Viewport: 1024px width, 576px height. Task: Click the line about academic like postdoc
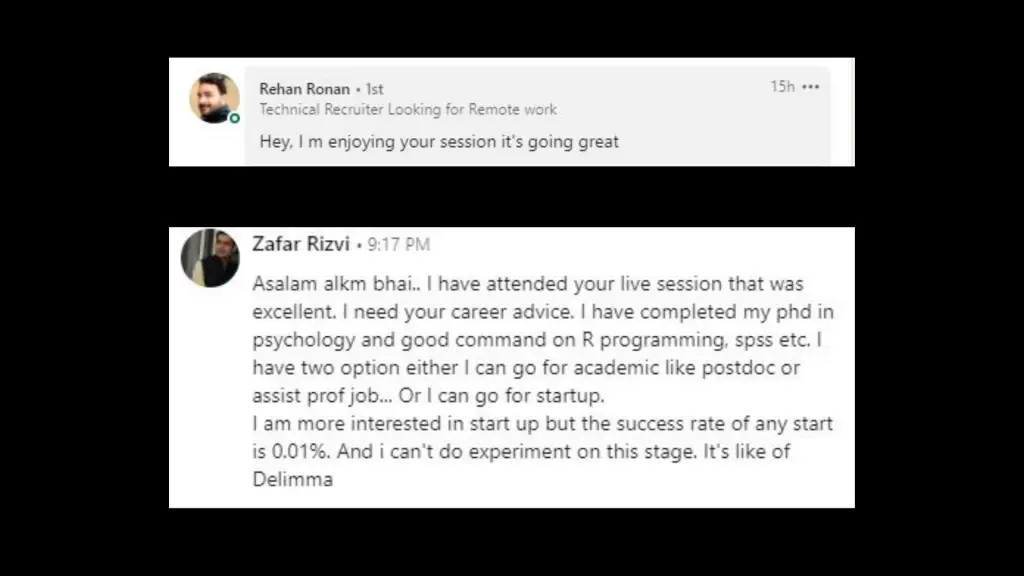coord(526,368)
